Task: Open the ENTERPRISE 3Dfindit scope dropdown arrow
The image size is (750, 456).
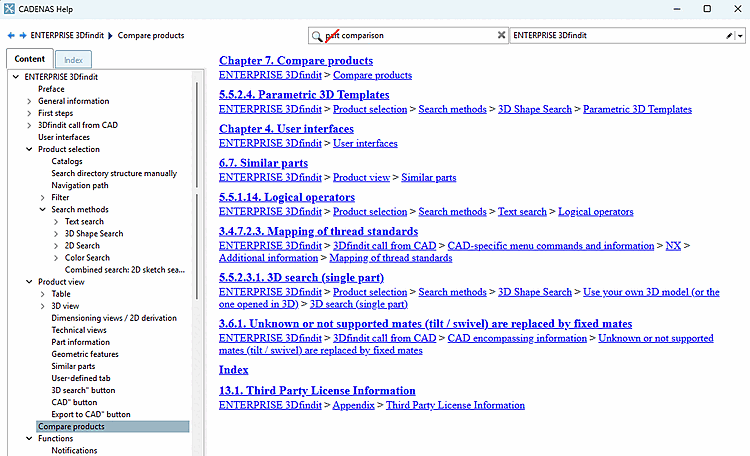Action: click(x=740, y=36)
